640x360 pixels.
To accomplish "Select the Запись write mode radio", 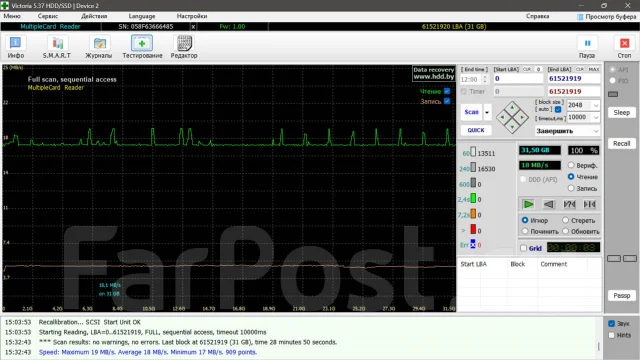I will 571,188.
